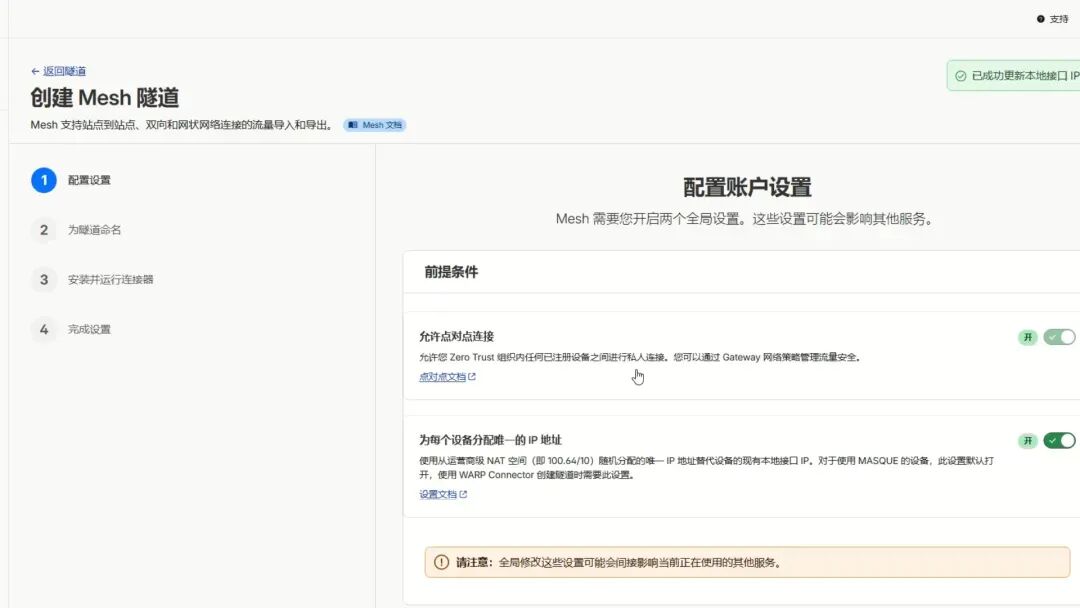Select step 4 完成设置
Image resolution: width=1080 pixels, height=608 pixels.
pos(89,329)
